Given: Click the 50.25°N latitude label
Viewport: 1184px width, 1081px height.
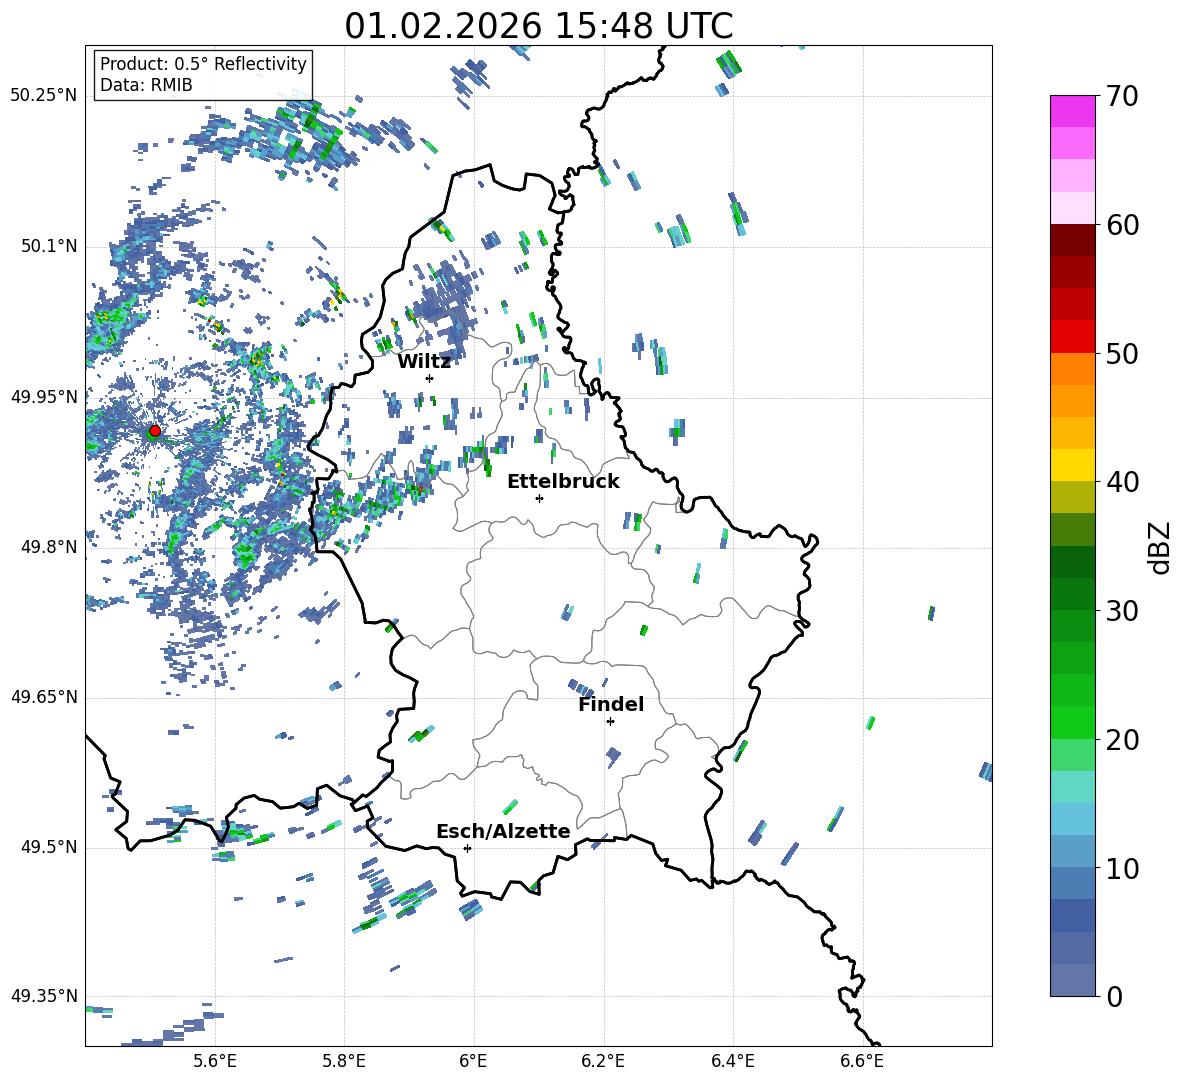Looking at the screenshot, I should pos(44,96).
